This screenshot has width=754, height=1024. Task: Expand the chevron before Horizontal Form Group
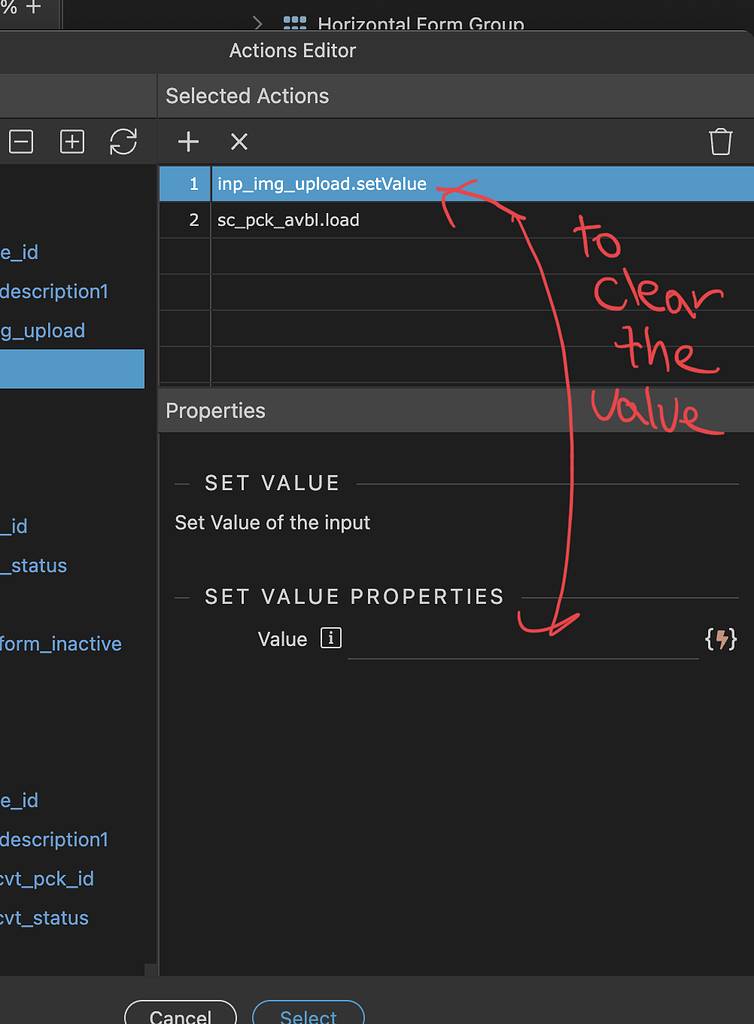click(x=257, y=22)
